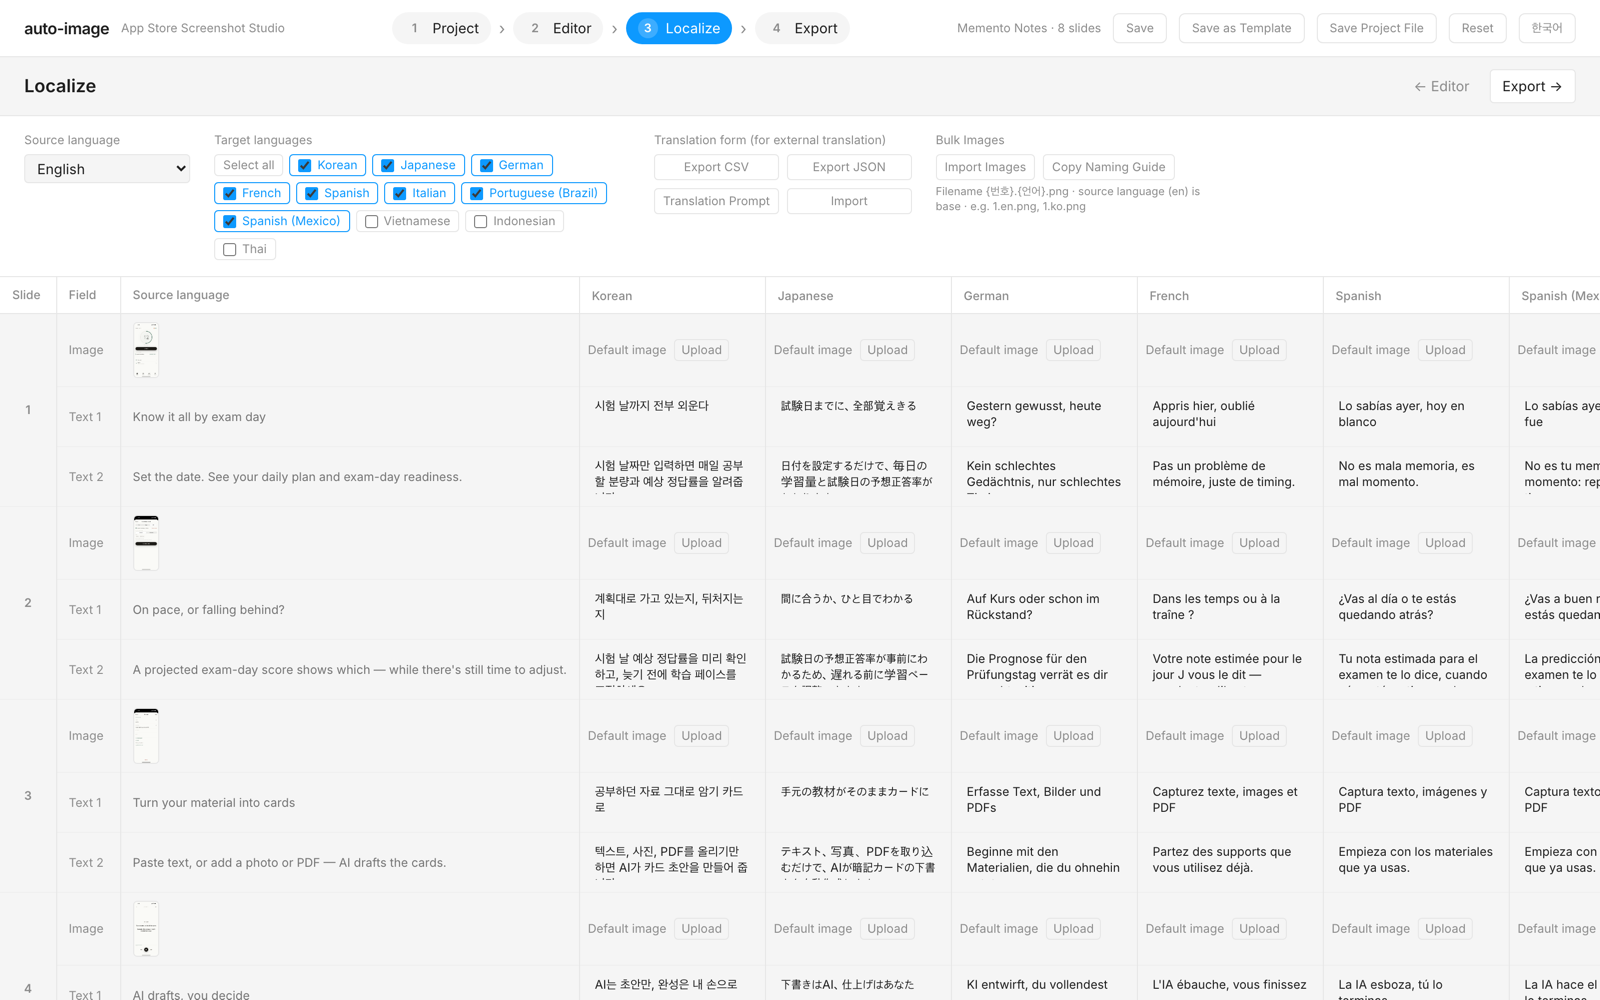
Task: Uncheck Spanish target language
Action: (312, 194)
